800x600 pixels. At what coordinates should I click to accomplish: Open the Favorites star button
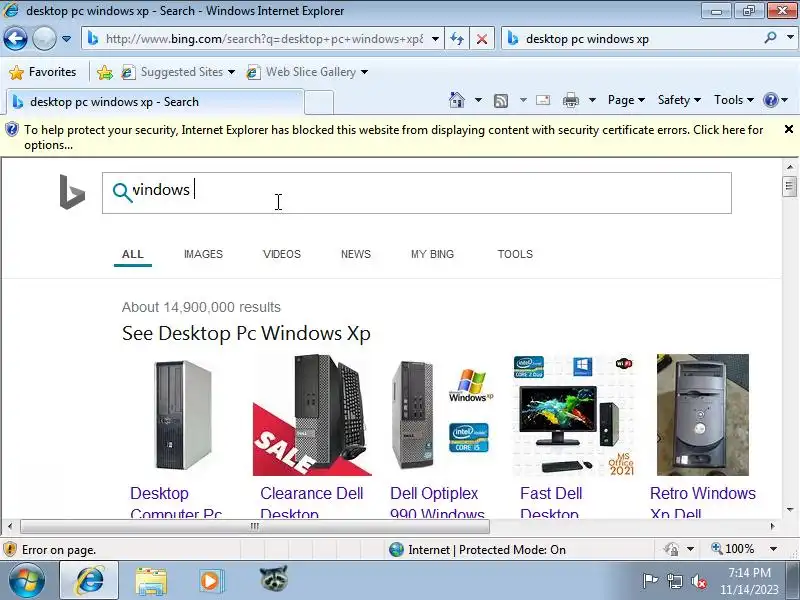pos(43,72)
